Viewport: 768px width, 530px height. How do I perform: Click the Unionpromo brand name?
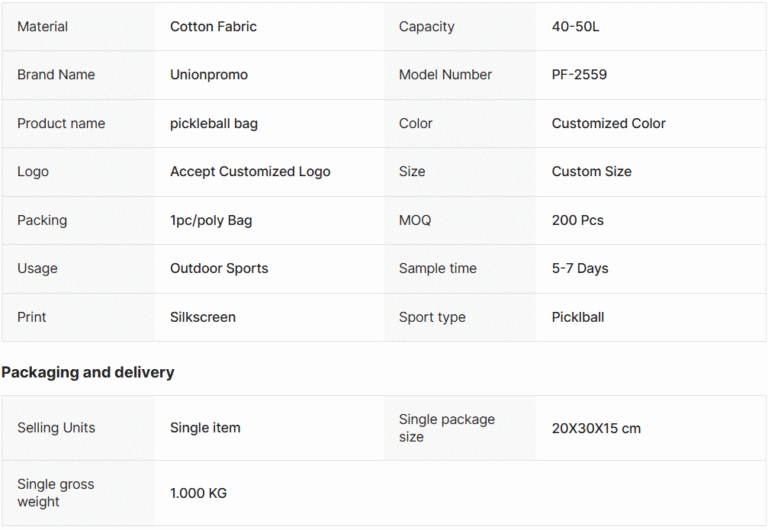209,74
